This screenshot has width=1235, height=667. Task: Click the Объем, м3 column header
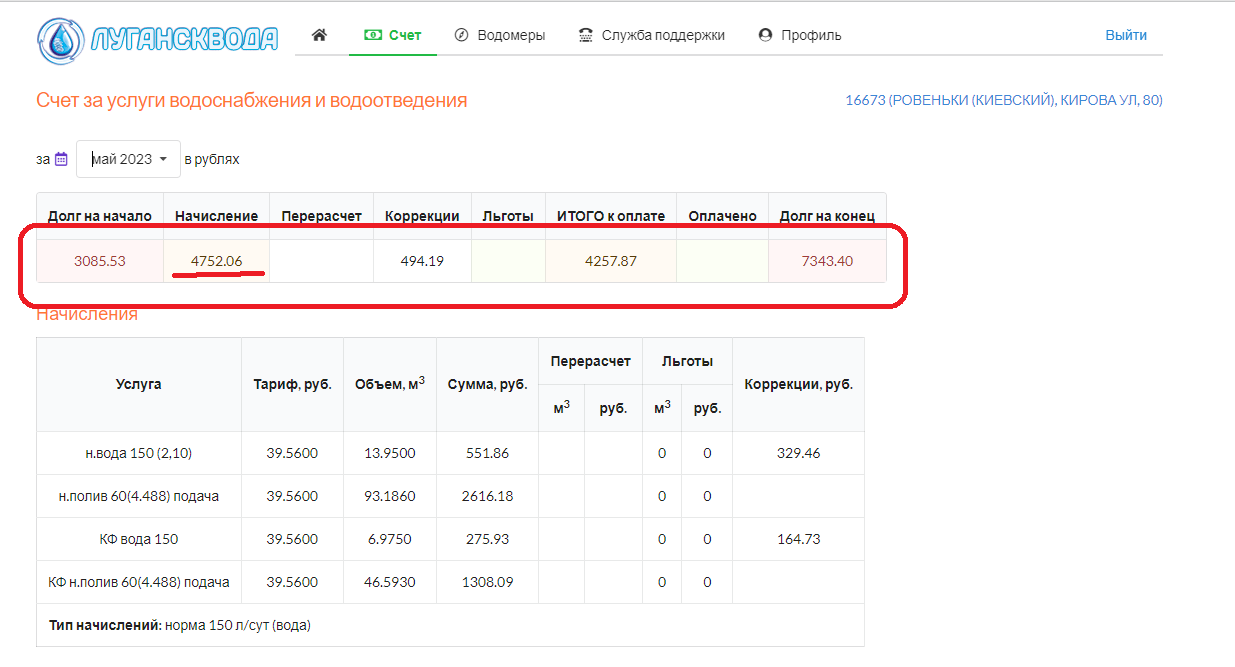tap(390, 384)
